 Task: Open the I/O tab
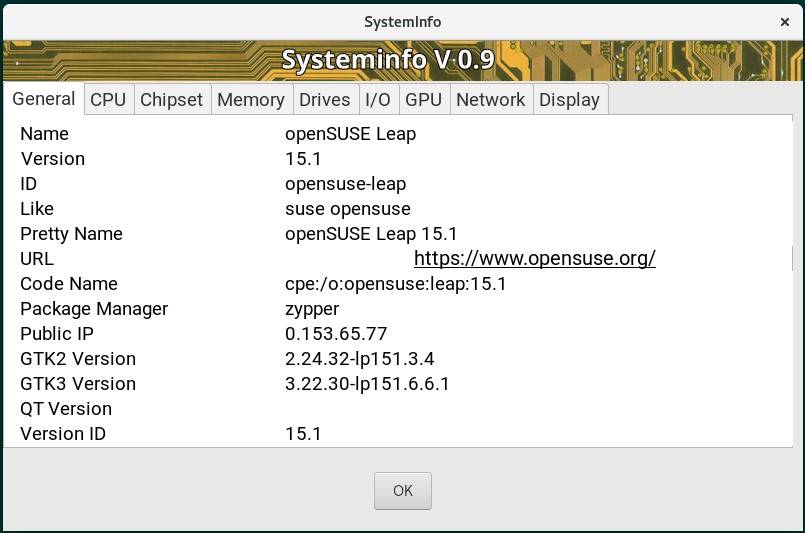(x=377, y=99)
